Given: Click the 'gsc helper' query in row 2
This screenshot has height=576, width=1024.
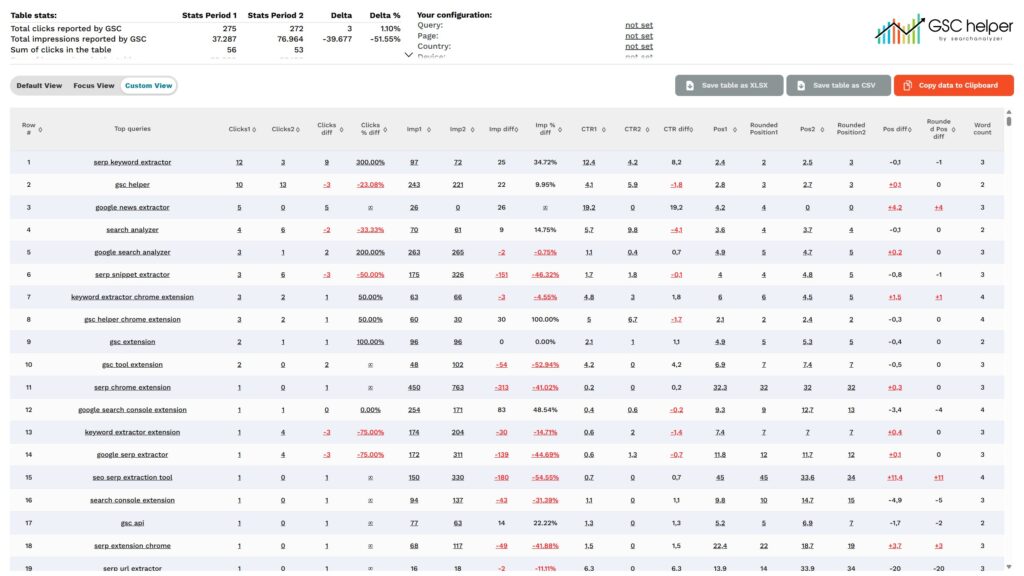Looking at the screenshot, I should pyautogui.click(x=133, y=185).
